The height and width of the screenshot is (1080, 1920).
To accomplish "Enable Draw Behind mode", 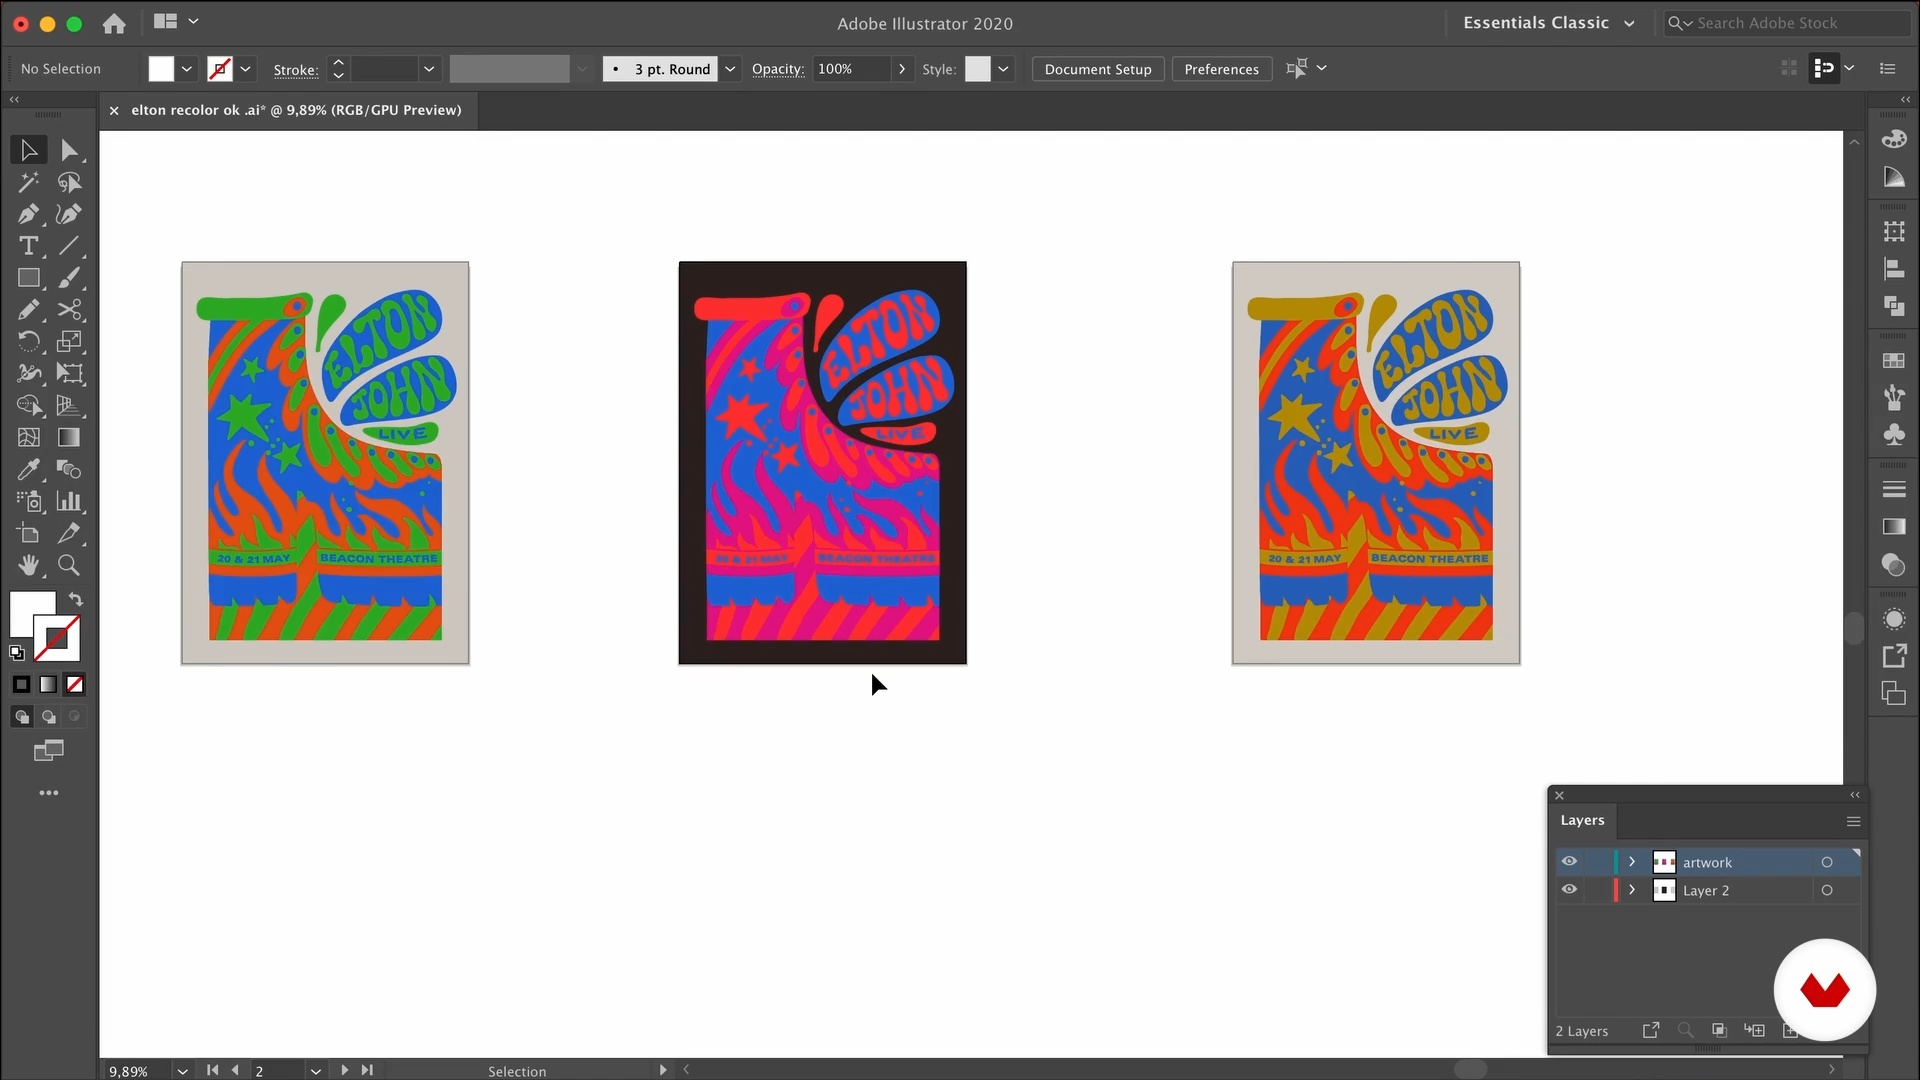I will click(x=48, y=717).
